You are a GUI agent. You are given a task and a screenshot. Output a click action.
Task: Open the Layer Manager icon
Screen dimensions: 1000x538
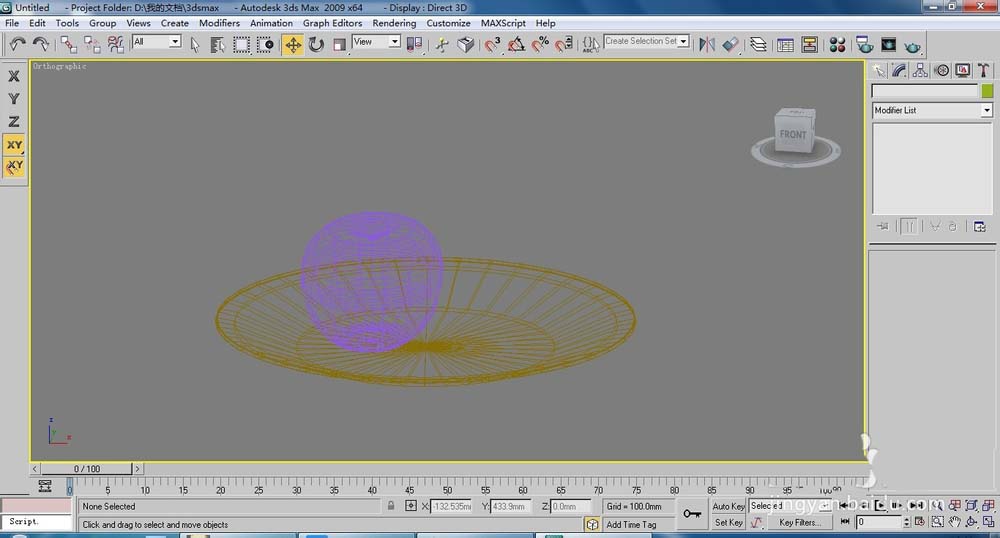[758, 44]
